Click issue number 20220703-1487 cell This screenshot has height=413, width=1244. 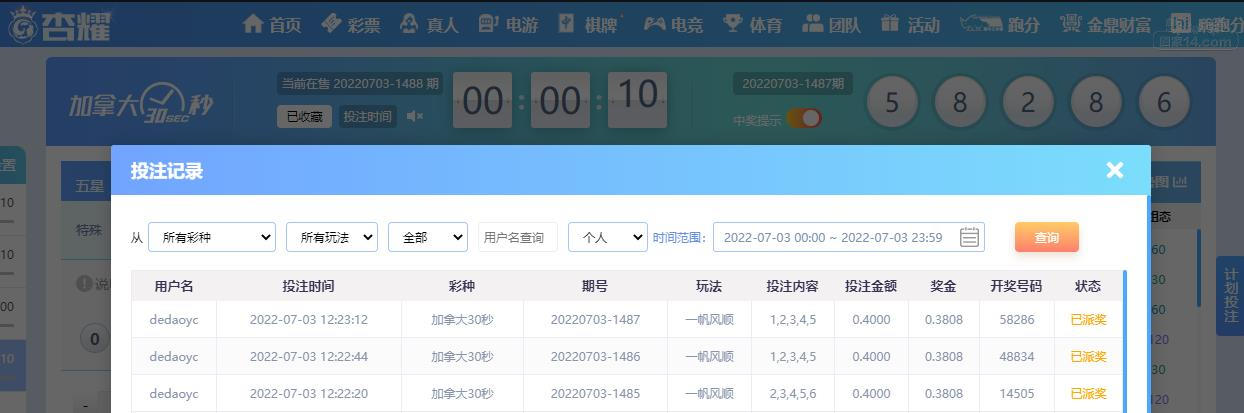pos(595,320)
